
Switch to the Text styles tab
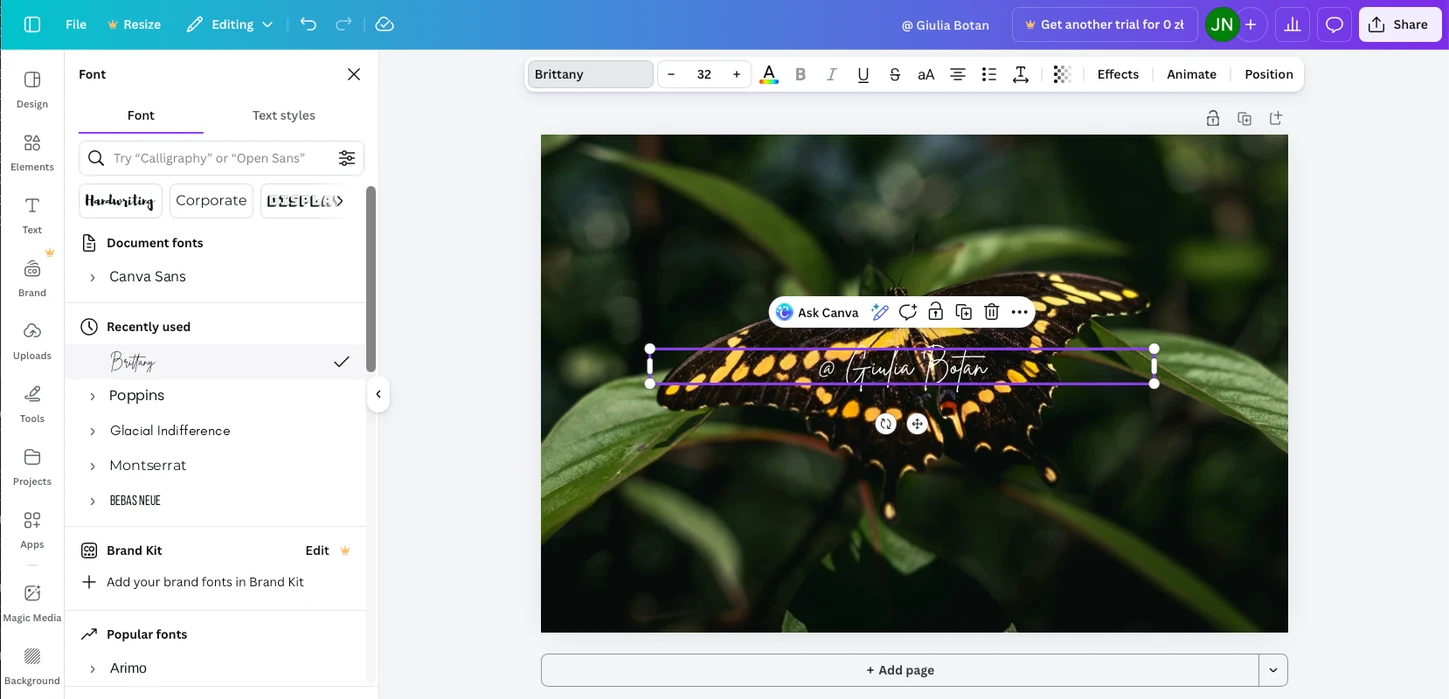[x=283, y=115]
